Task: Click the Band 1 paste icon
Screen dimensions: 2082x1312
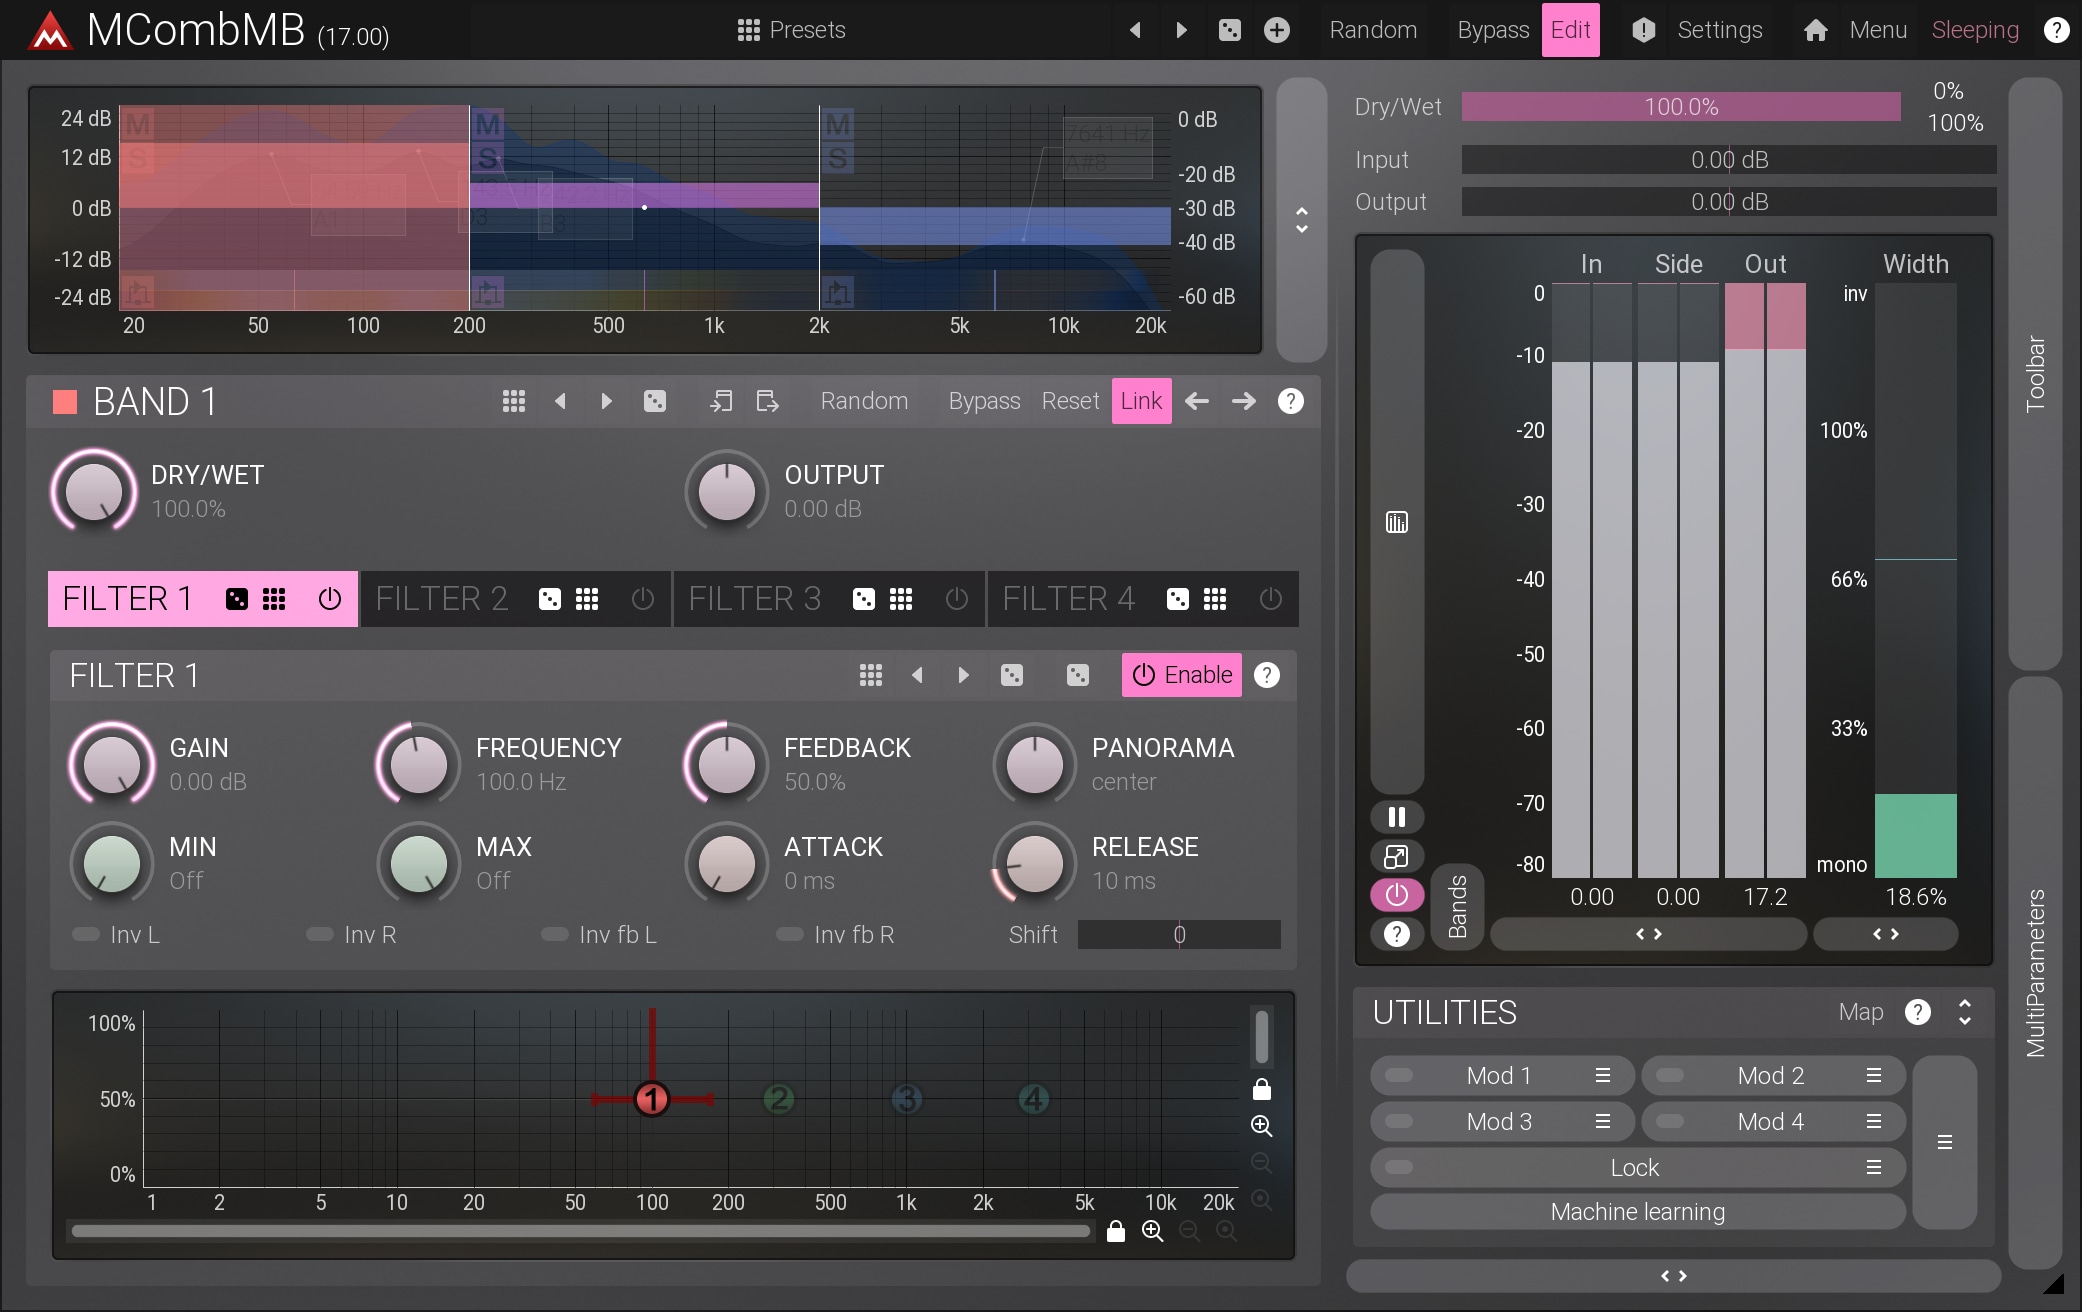Action: tap(767, 401)
